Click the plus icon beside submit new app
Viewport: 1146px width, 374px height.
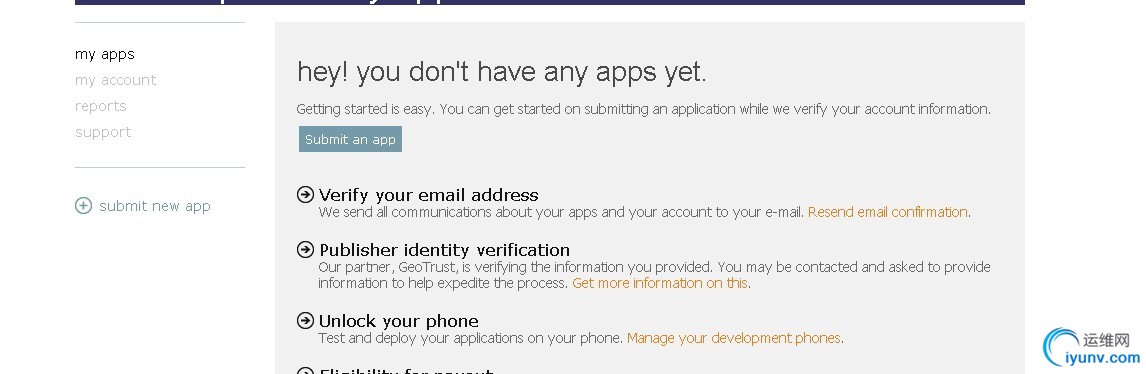(83, 206)
